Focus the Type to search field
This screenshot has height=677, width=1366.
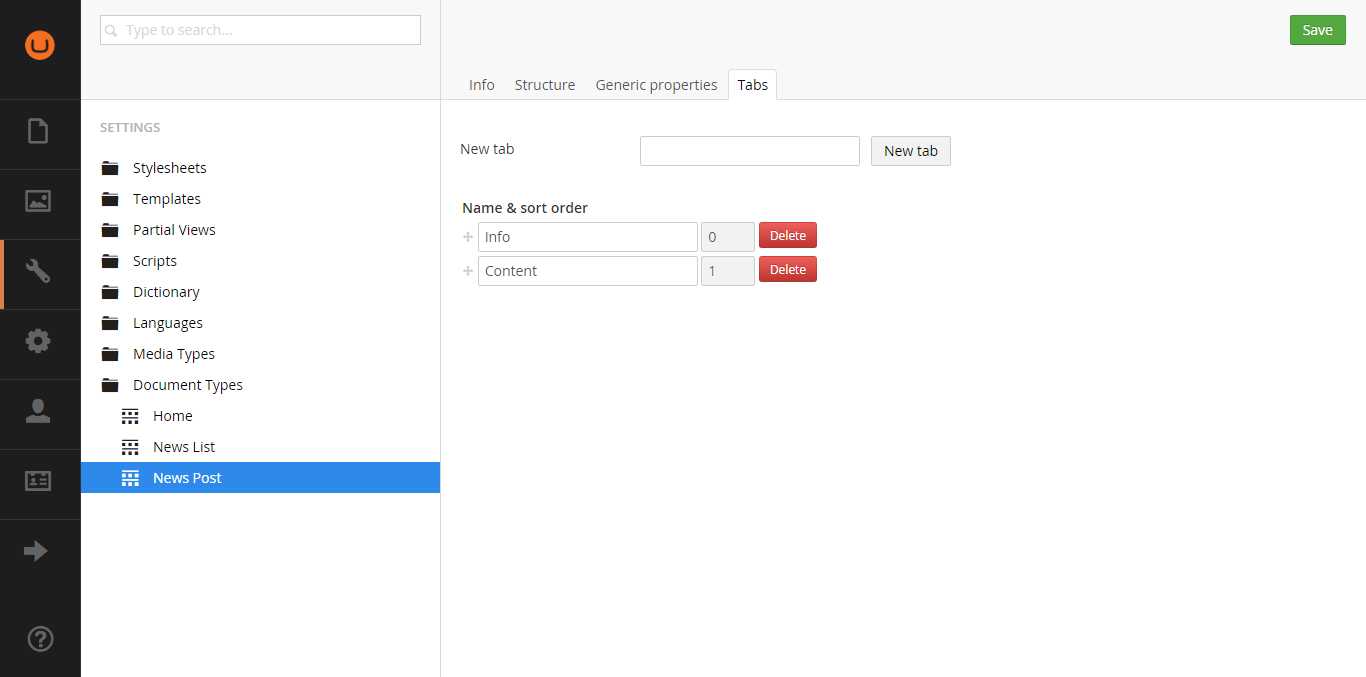[x=260, y=30]
